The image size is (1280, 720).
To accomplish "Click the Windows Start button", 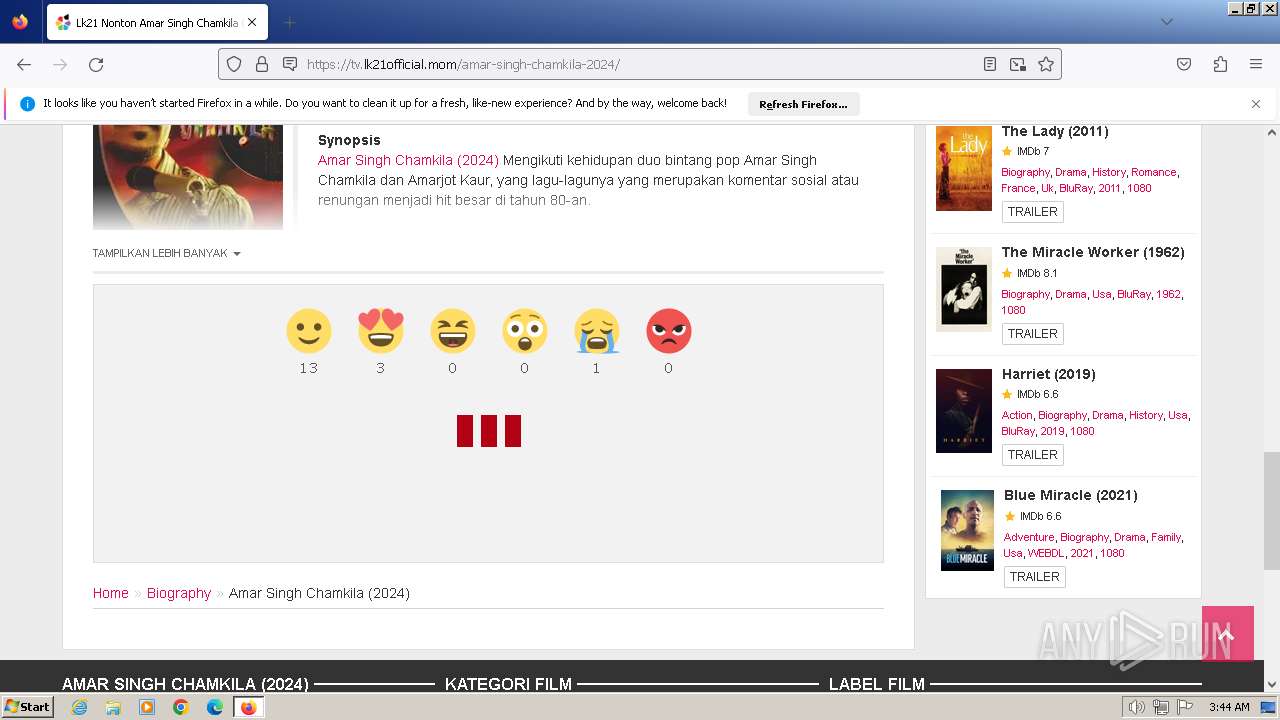I will click(x=28, y=707).
